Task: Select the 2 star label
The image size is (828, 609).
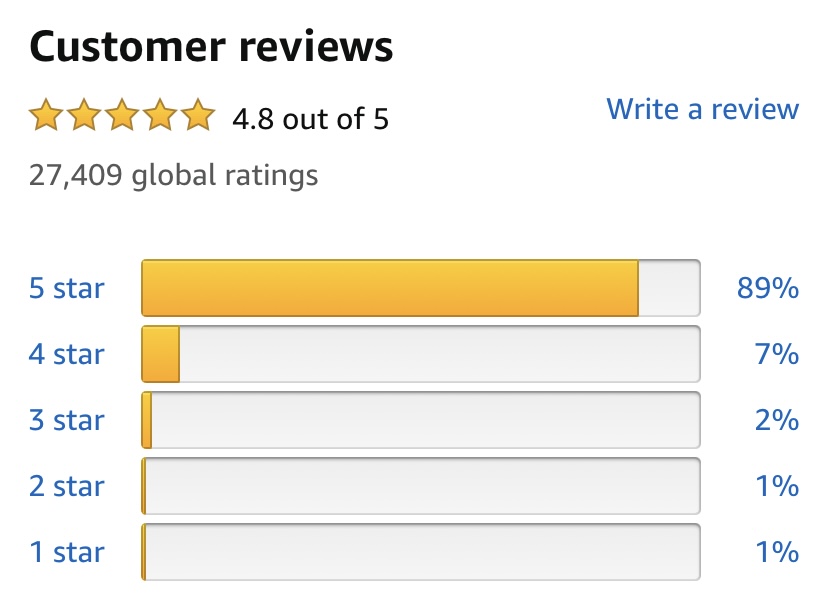Action: (x=67, y=486)
